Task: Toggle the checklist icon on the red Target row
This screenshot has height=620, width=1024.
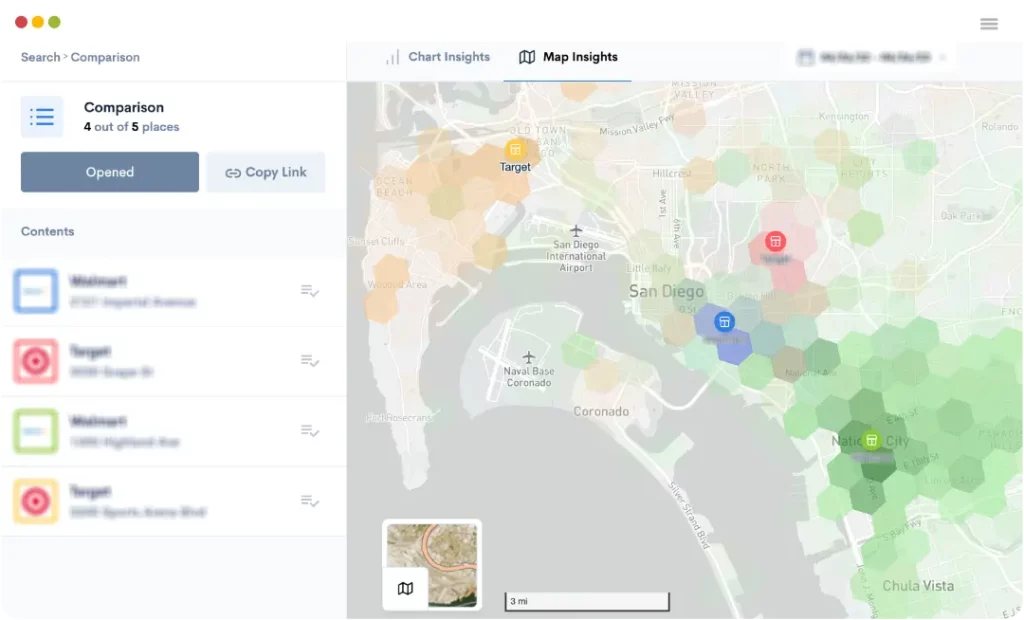Action: [310, 361]
